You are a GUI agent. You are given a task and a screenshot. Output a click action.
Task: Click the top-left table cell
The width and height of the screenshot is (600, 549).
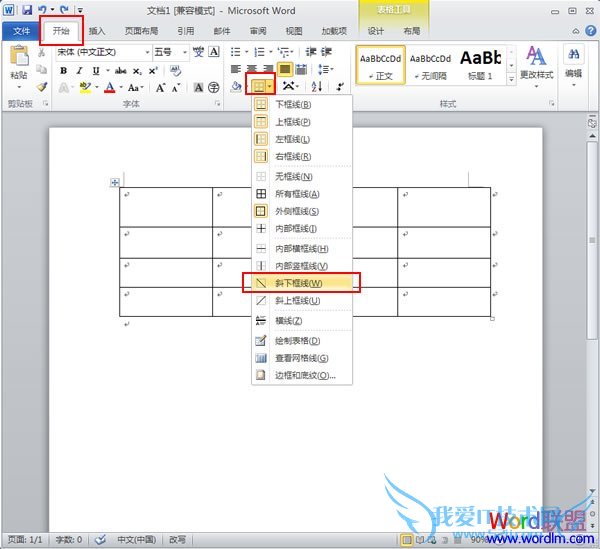166,207
